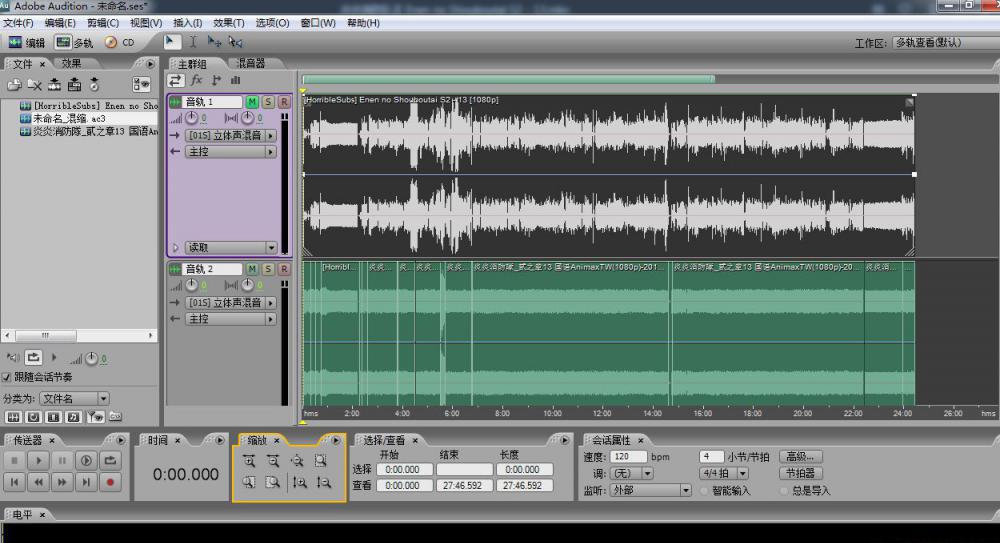
Task: Select the scrub tool icon
Action: 235,42
